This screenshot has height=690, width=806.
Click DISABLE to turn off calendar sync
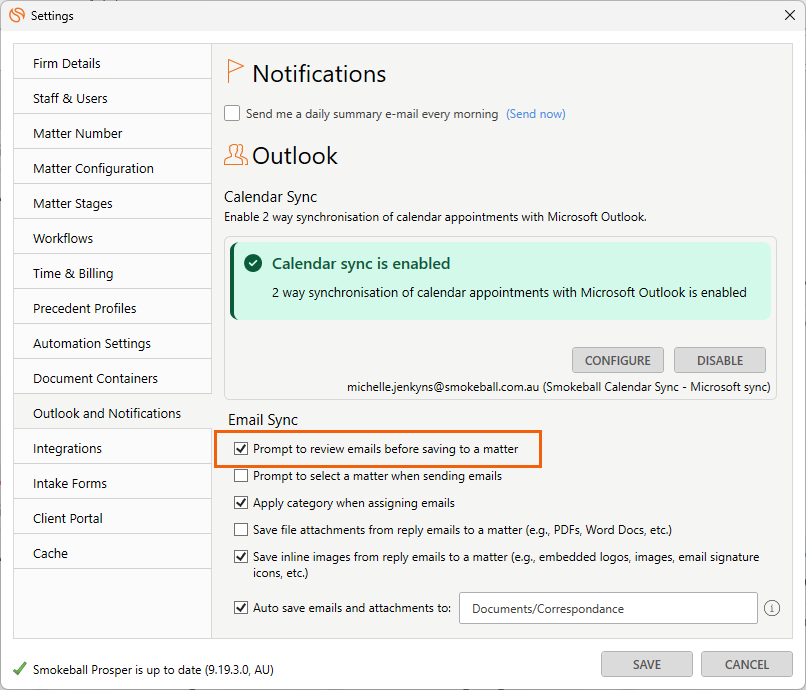(x=720, y=360)
